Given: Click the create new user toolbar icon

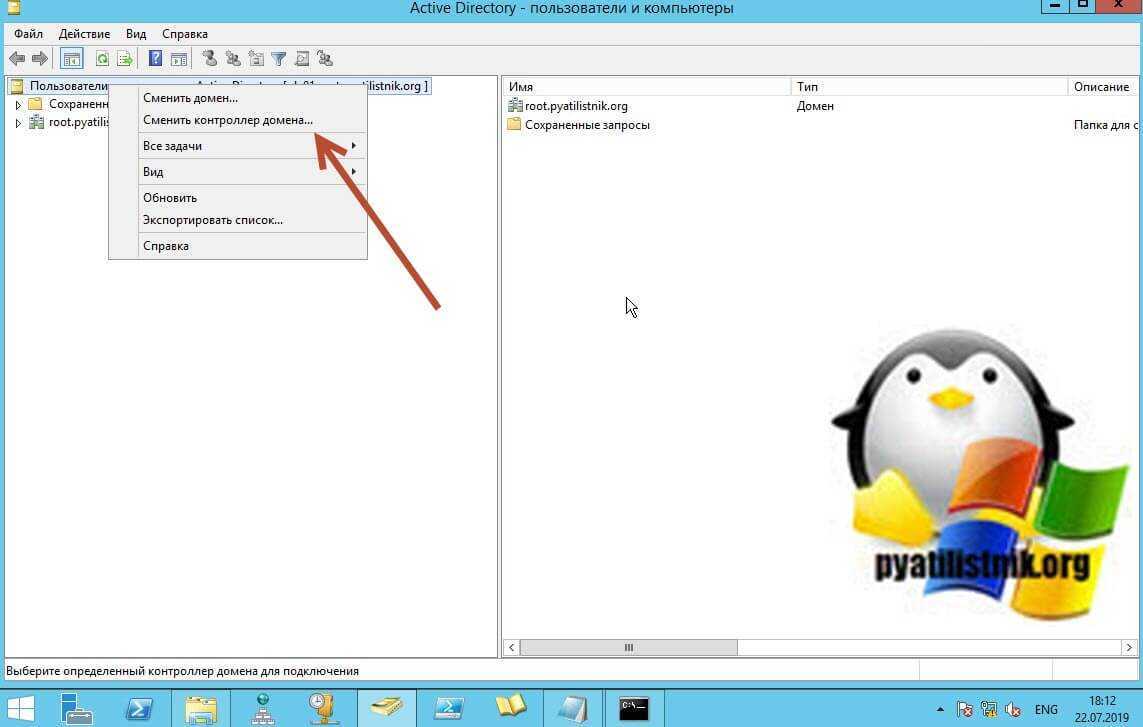Looking at the screenshot, I should [209, 59].
